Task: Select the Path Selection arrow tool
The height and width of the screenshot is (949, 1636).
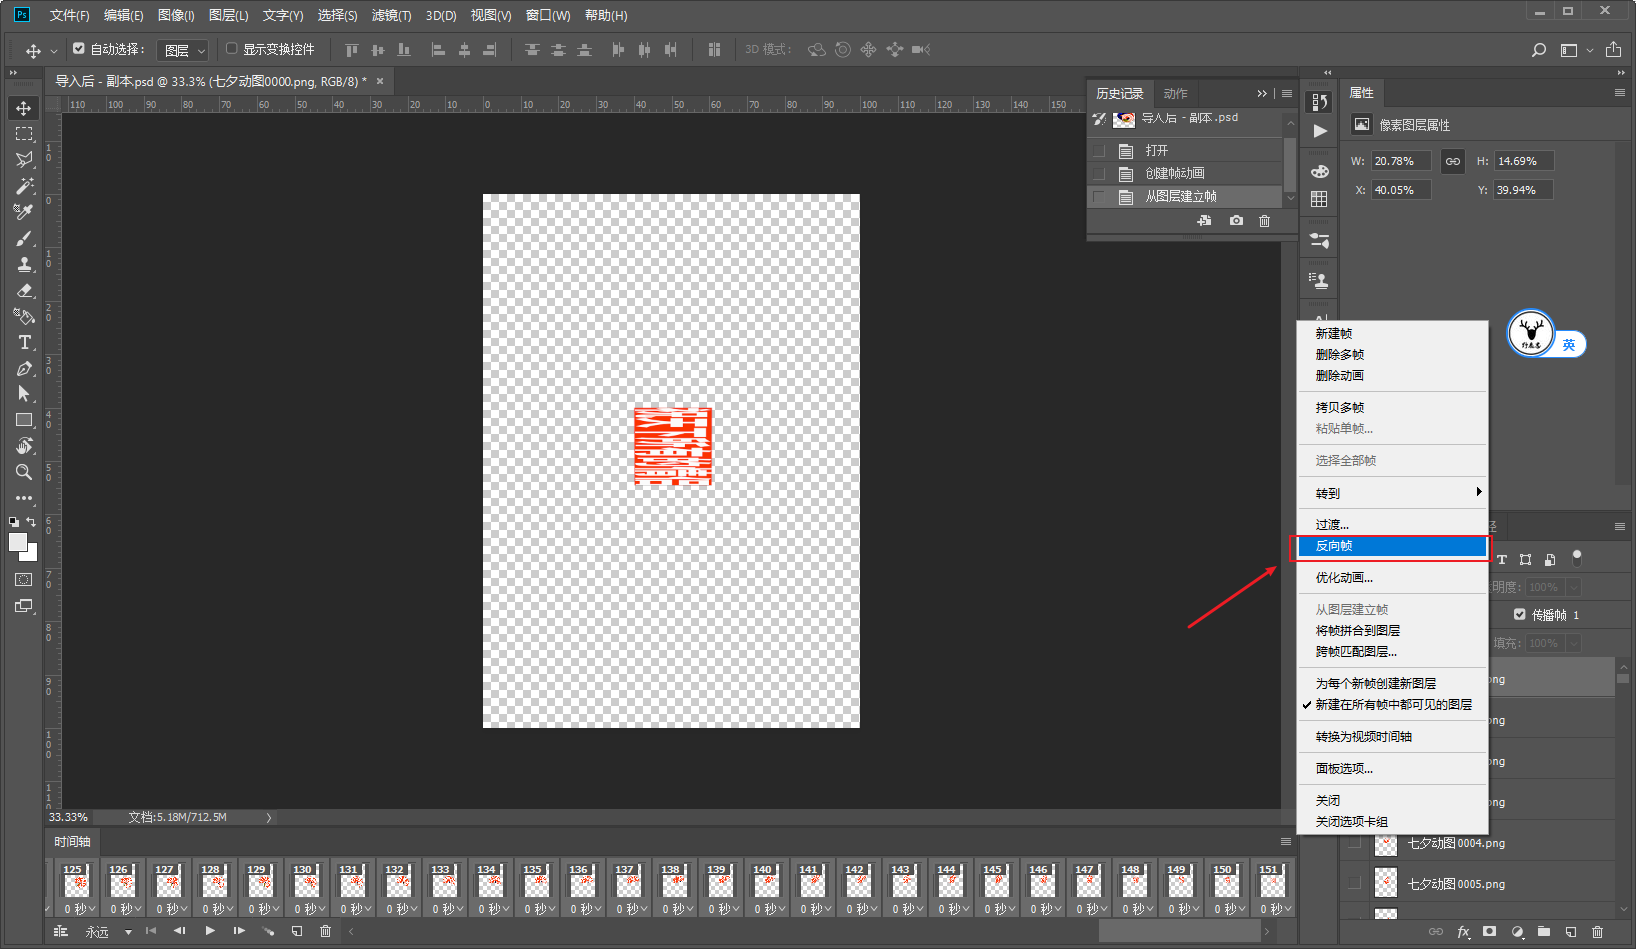Action: [24, 394]
